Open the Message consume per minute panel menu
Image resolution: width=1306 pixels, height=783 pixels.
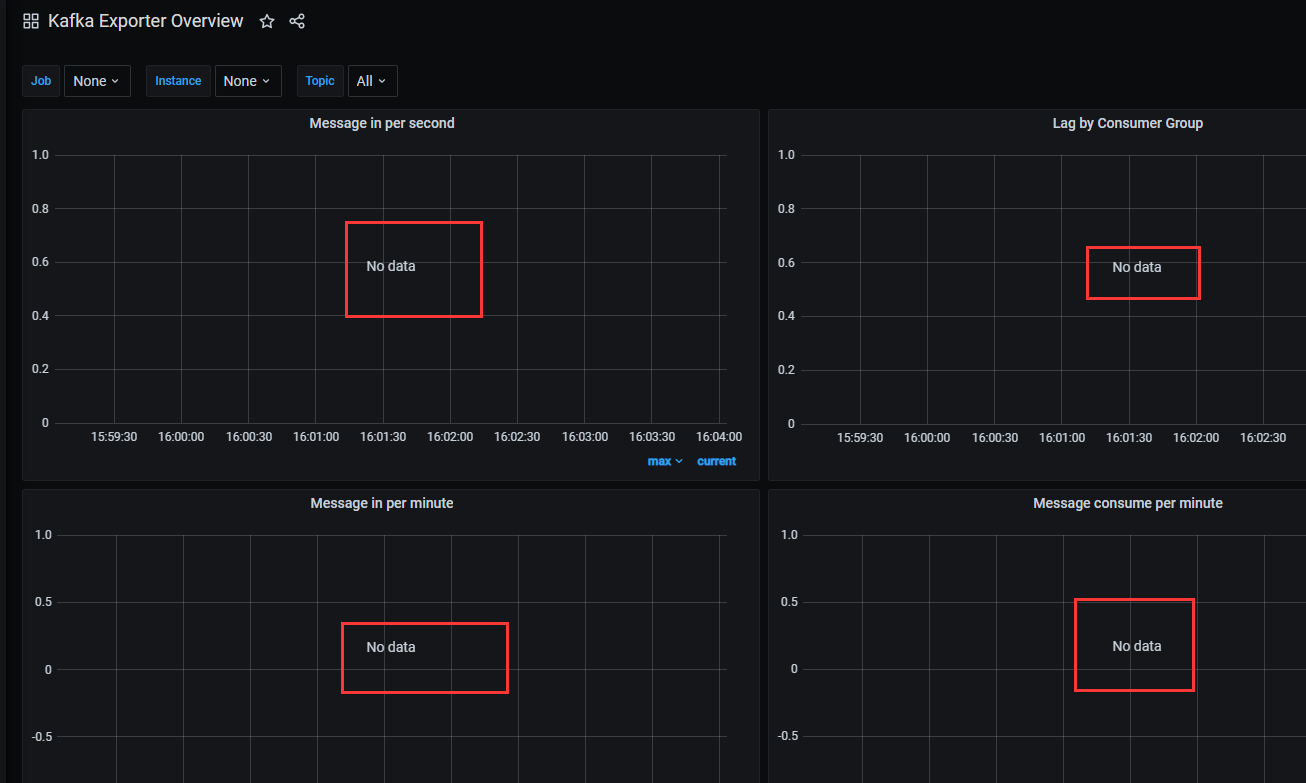click(1128, 503)
